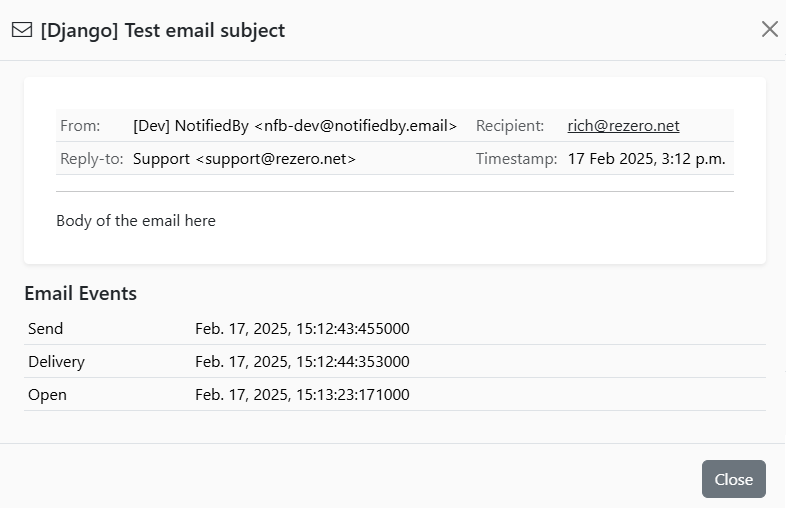Select the Open event label
Image resolution: width=786 pixels, height=508 pixels.
tap(47, 395)
